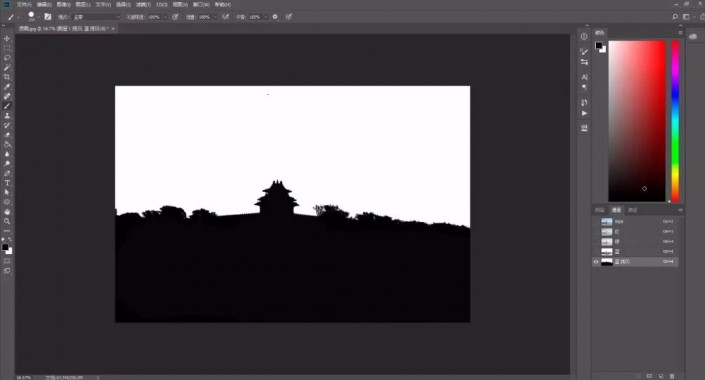Show the RGB channel visibility box

(x=596, y=222)
